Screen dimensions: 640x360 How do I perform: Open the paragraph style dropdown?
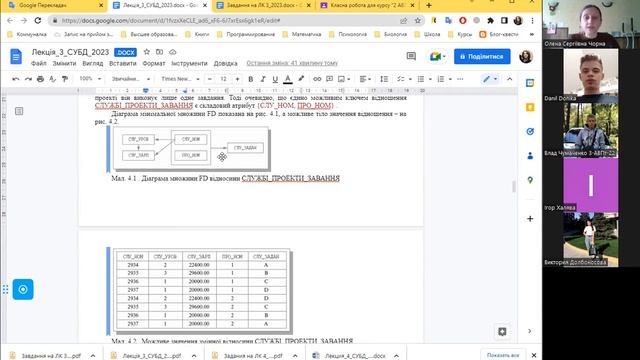131,79
